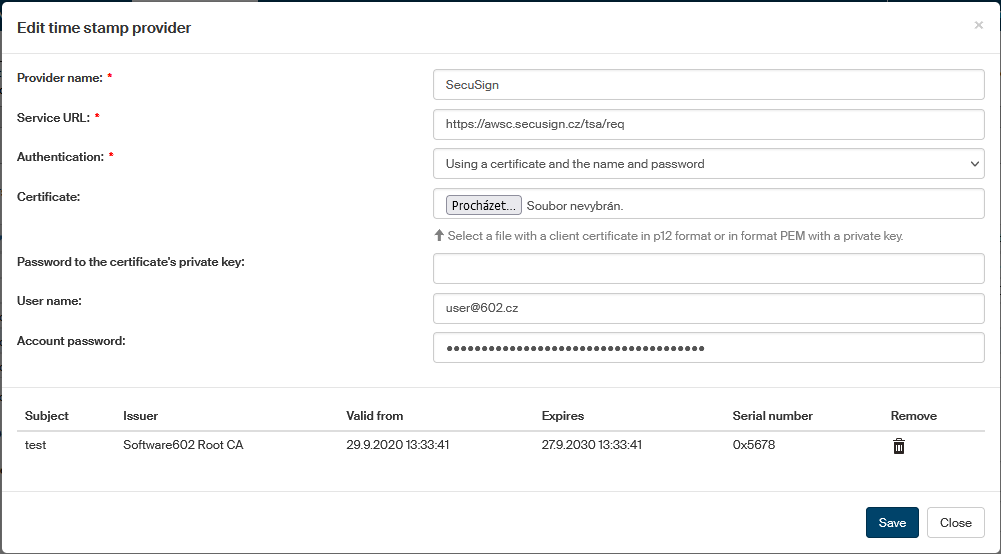Click the Expires column header
The height and width of the screenshot is (554, 1001).
pos(562,416)
